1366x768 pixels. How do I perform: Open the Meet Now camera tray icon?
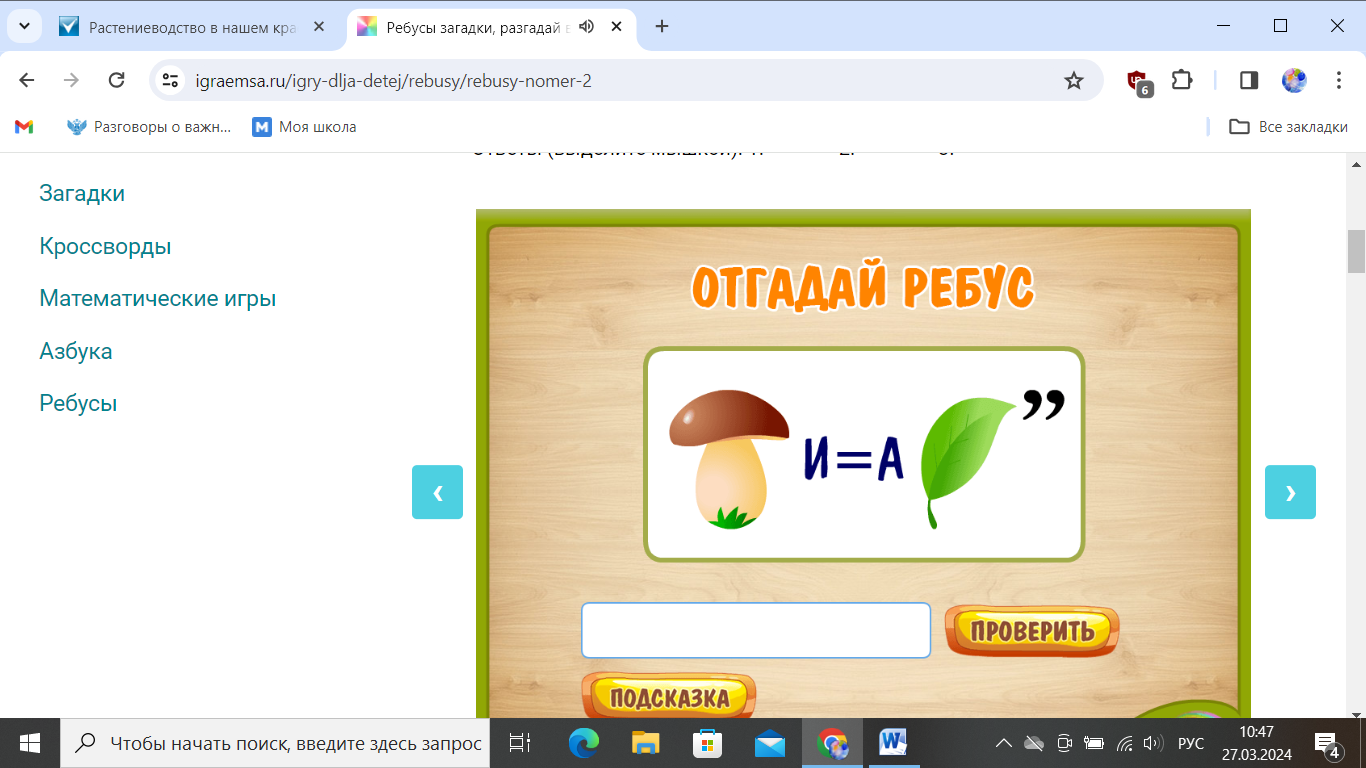[1065, 743]
